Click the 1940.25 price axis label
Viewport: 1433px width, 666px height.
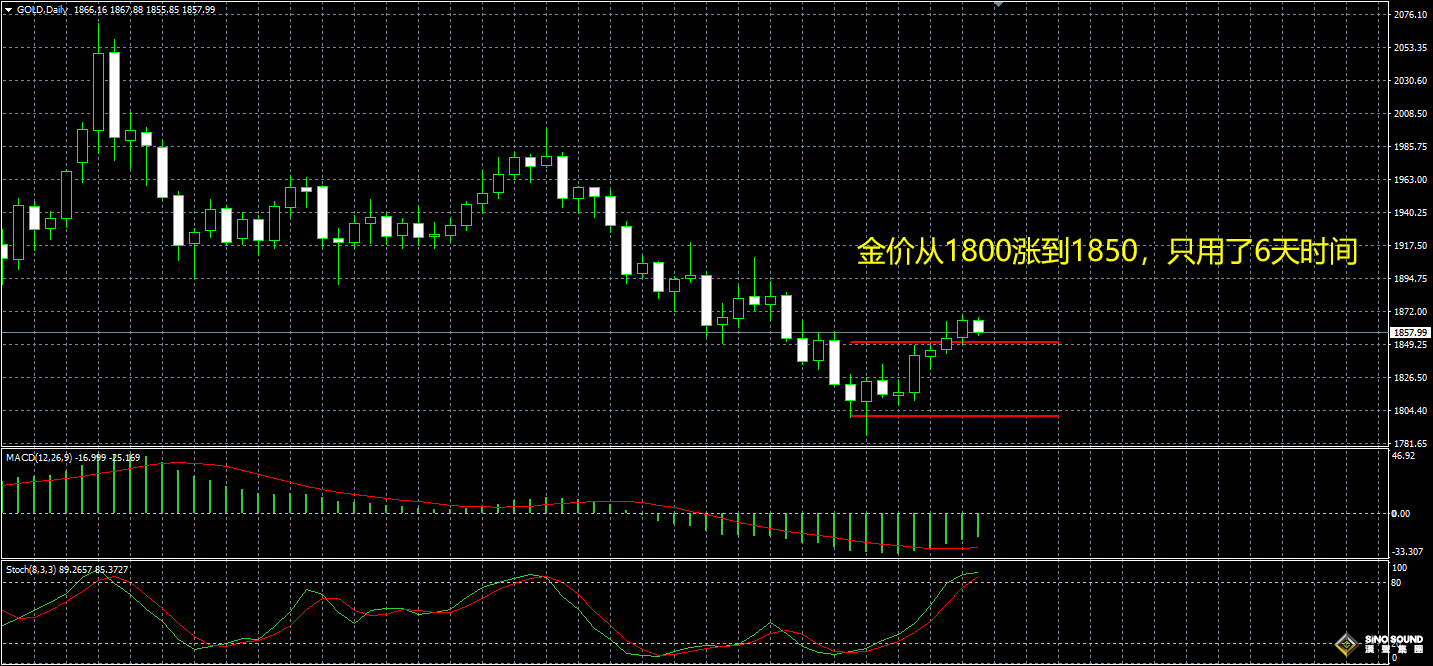[1409, 213]
